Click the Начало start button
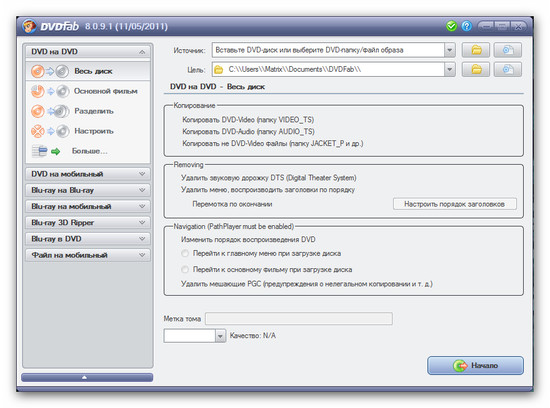Image resolution: width=550 pixels, height=408 pixels. [x=475, y=366]
